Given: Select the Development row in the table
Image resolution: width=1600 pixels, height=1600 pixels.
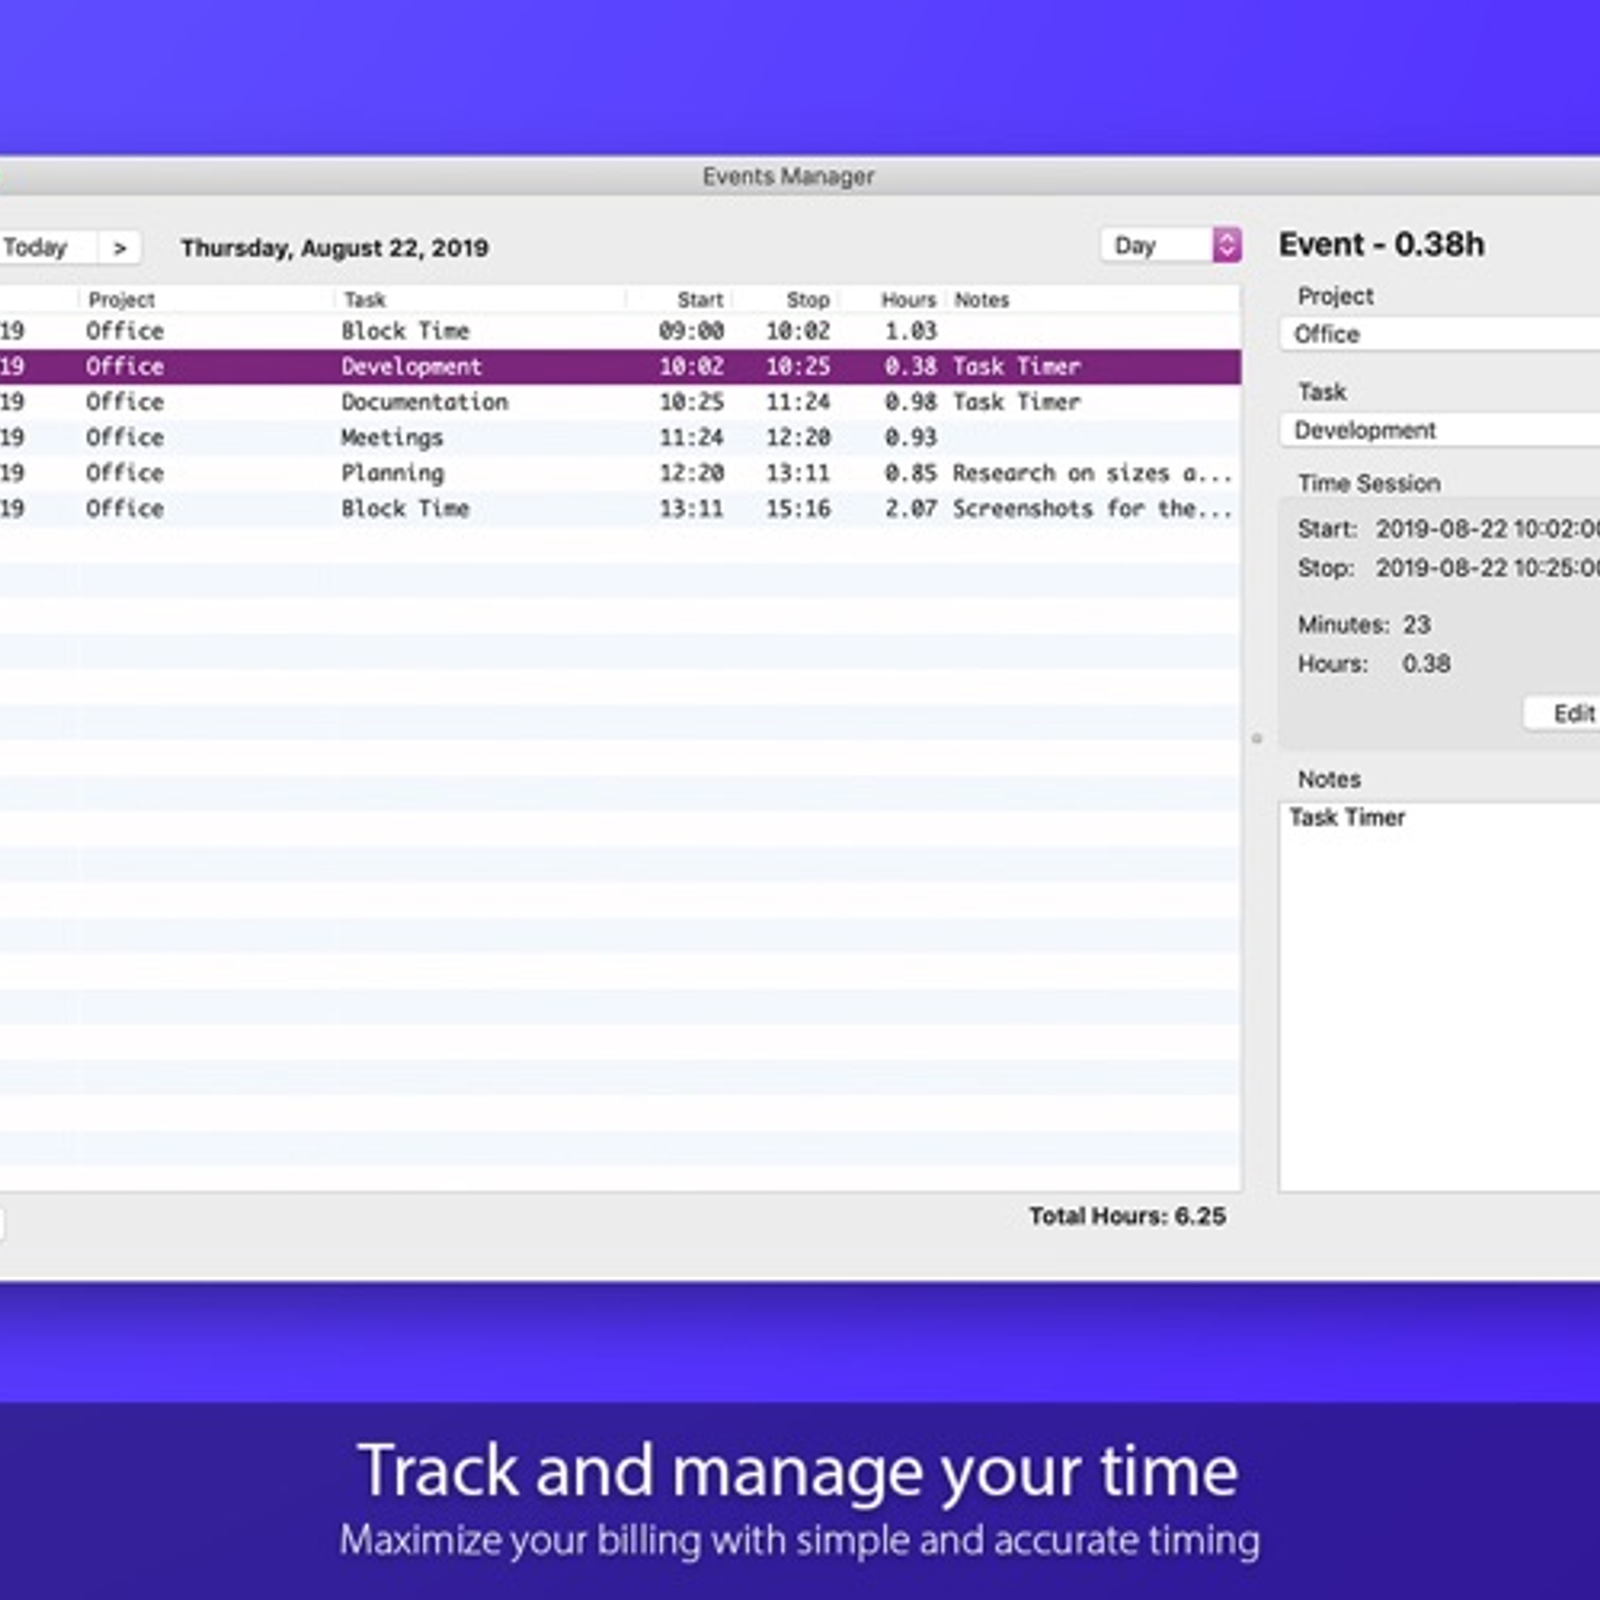Looking at the screenshot, I should coord(620,367).
